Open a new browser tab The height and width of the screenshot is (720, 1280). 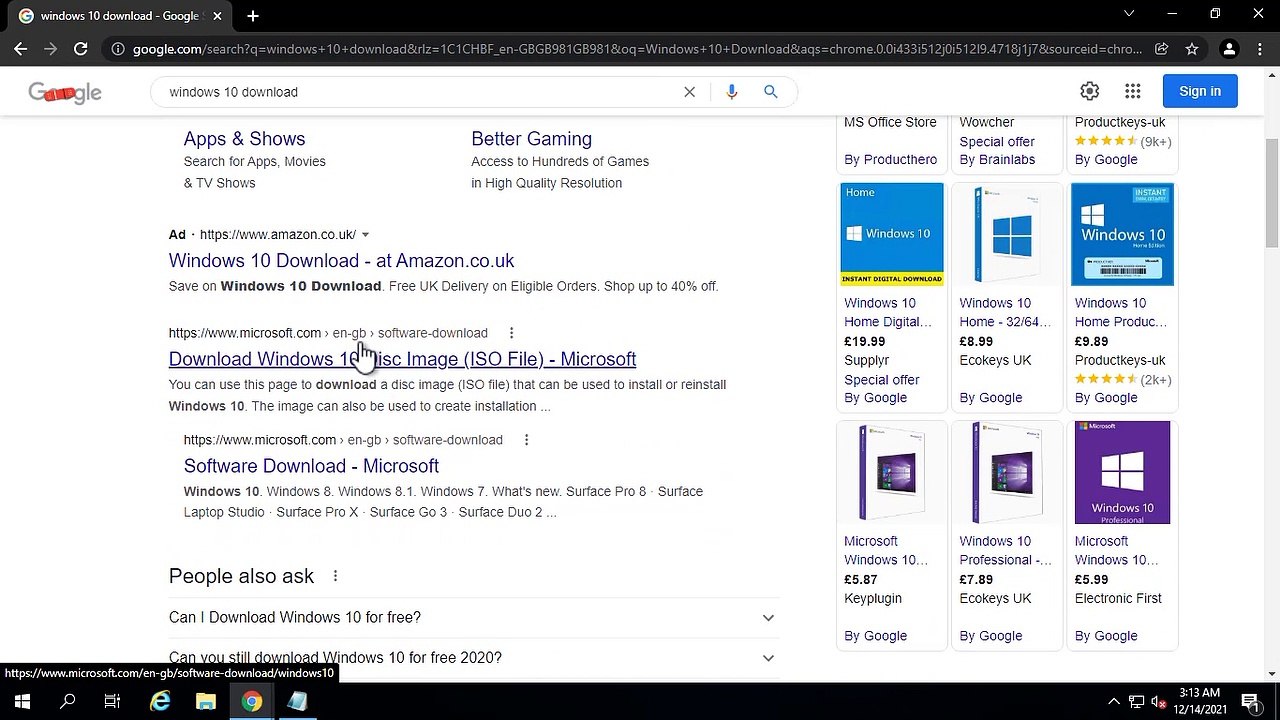pos(253,16)
